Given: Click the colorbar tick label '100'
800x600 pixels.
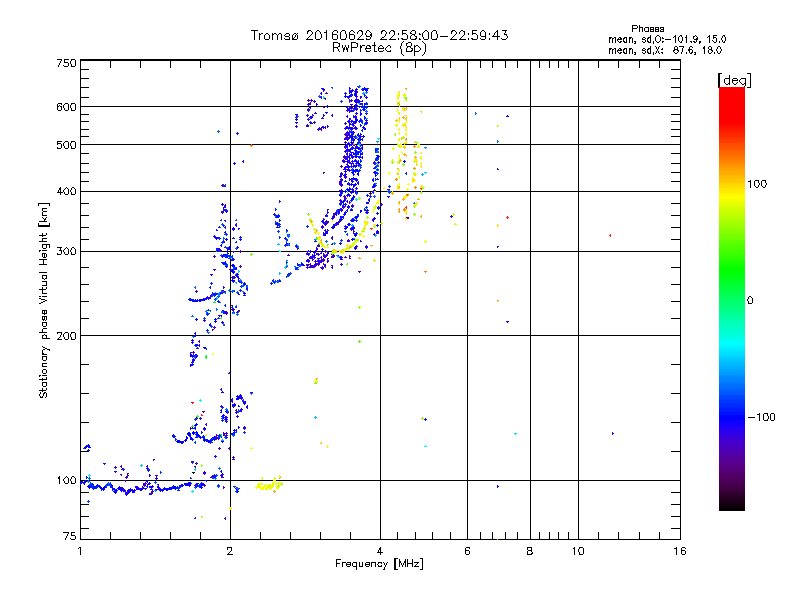Looking at the screenshot, I should [757, 184].
